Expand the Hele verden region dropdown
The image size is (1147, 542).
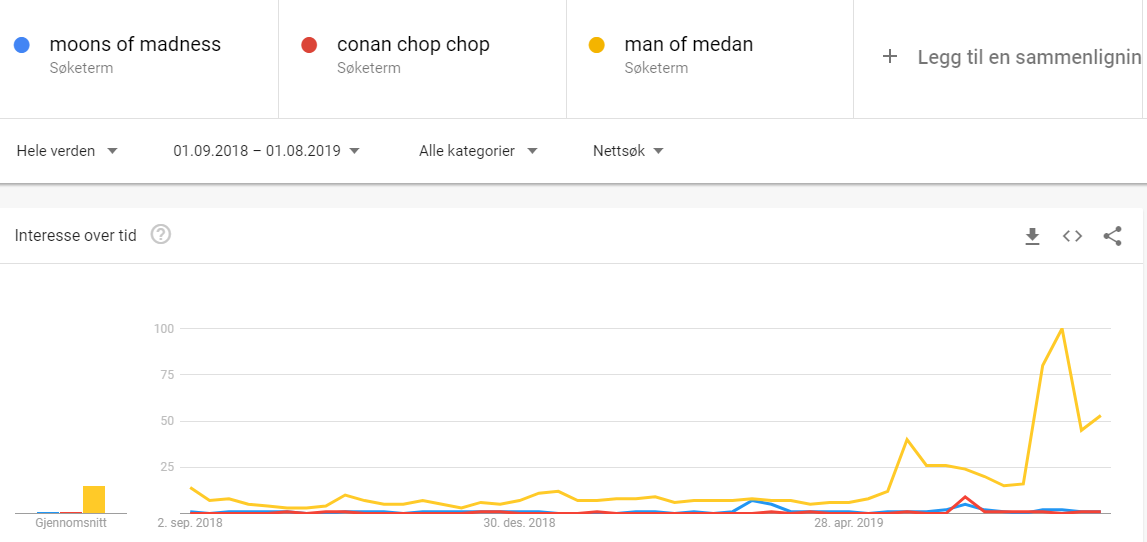coord(67,151)
